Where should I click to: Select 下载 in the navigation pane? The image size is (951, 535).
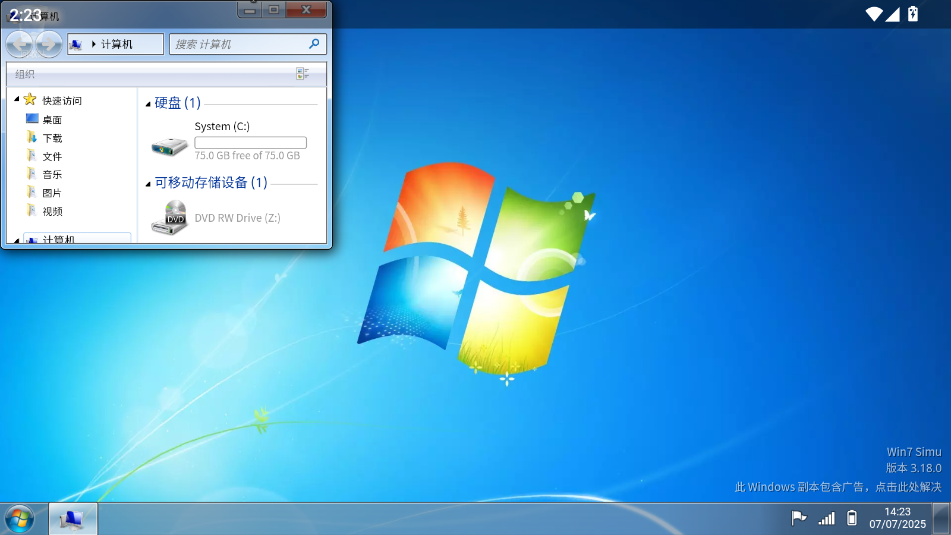tap(52, 138)
